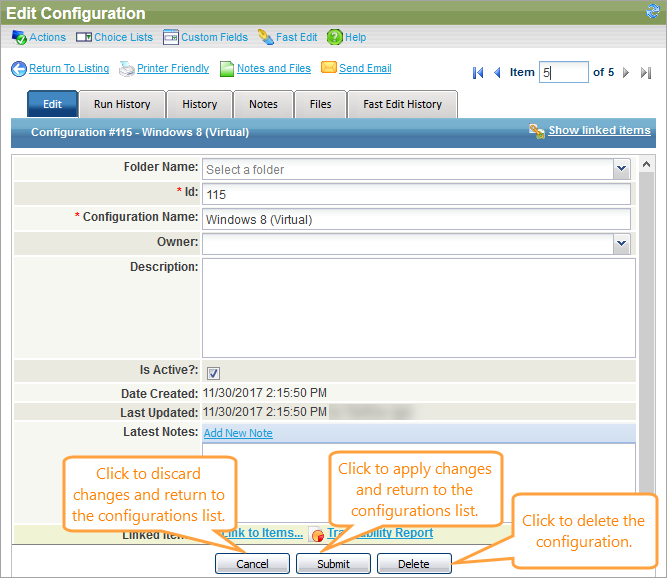
Task: Go to previous item arrow
Action: (497, 73)
